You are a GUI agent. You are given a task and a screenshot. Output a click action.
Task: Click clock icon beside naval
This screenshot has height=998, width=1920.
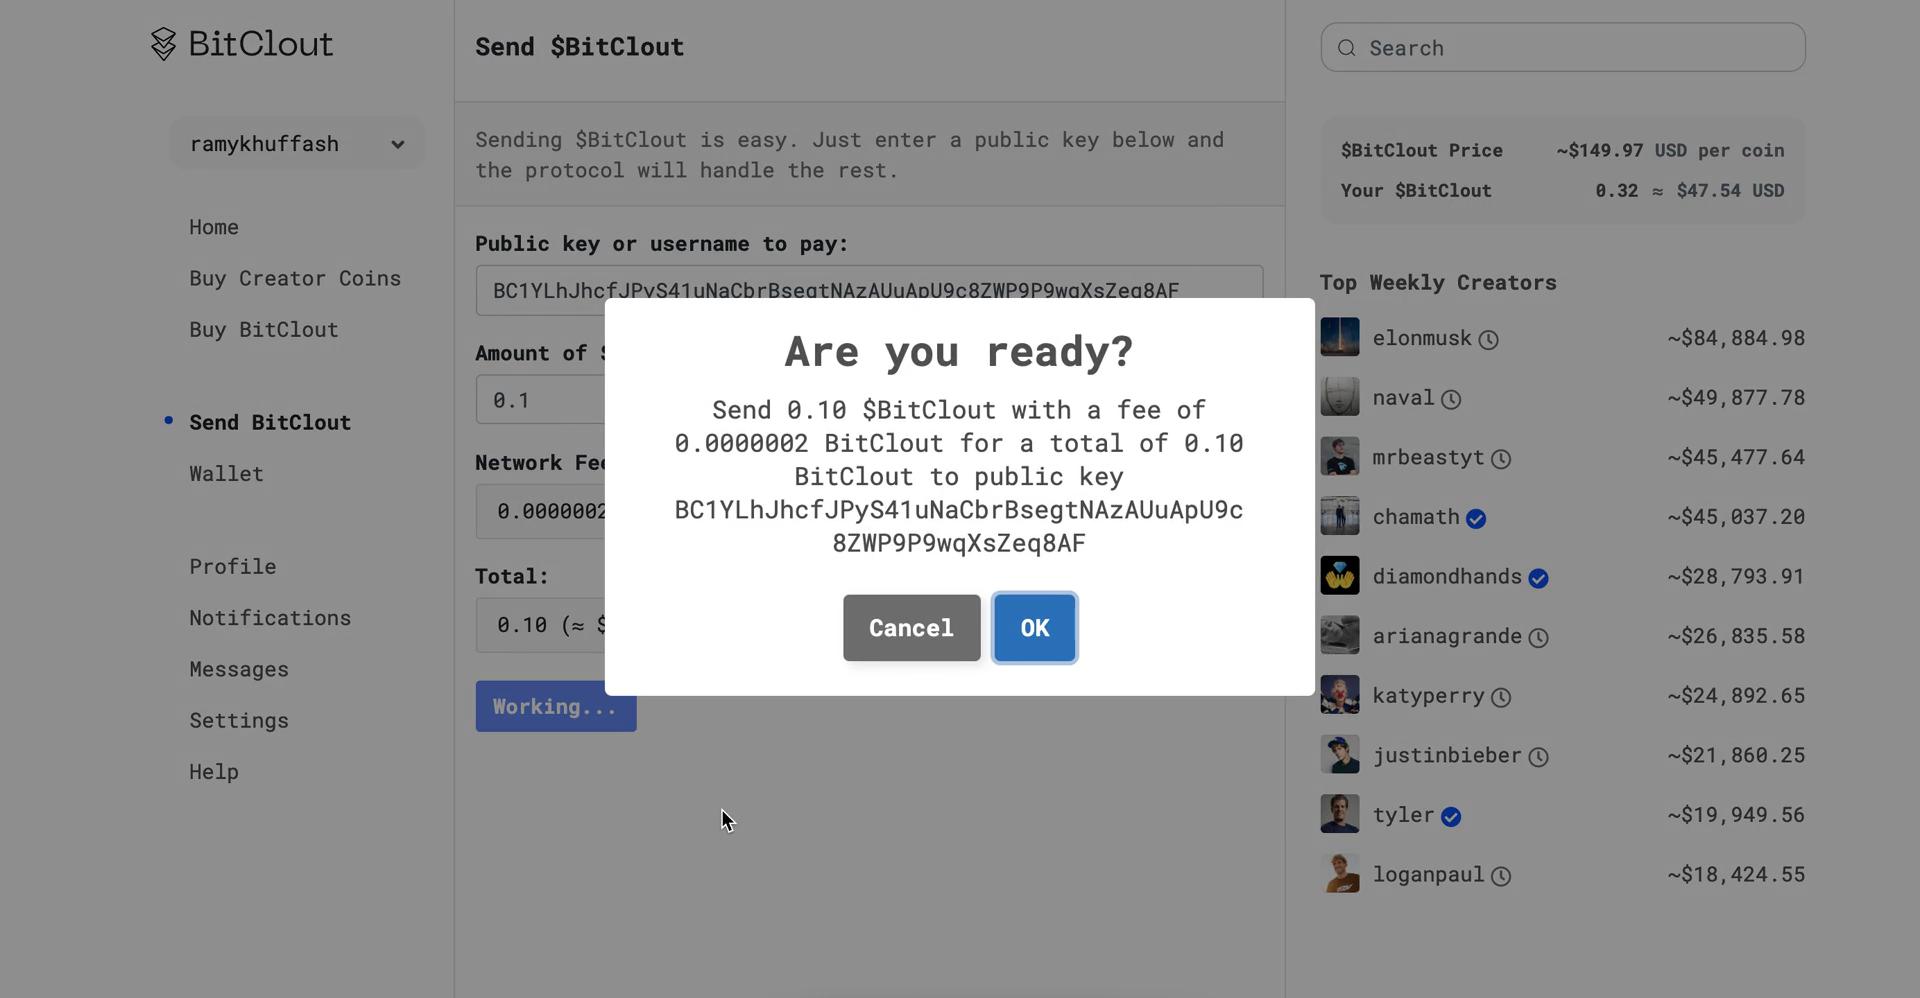coord(1451,400)
